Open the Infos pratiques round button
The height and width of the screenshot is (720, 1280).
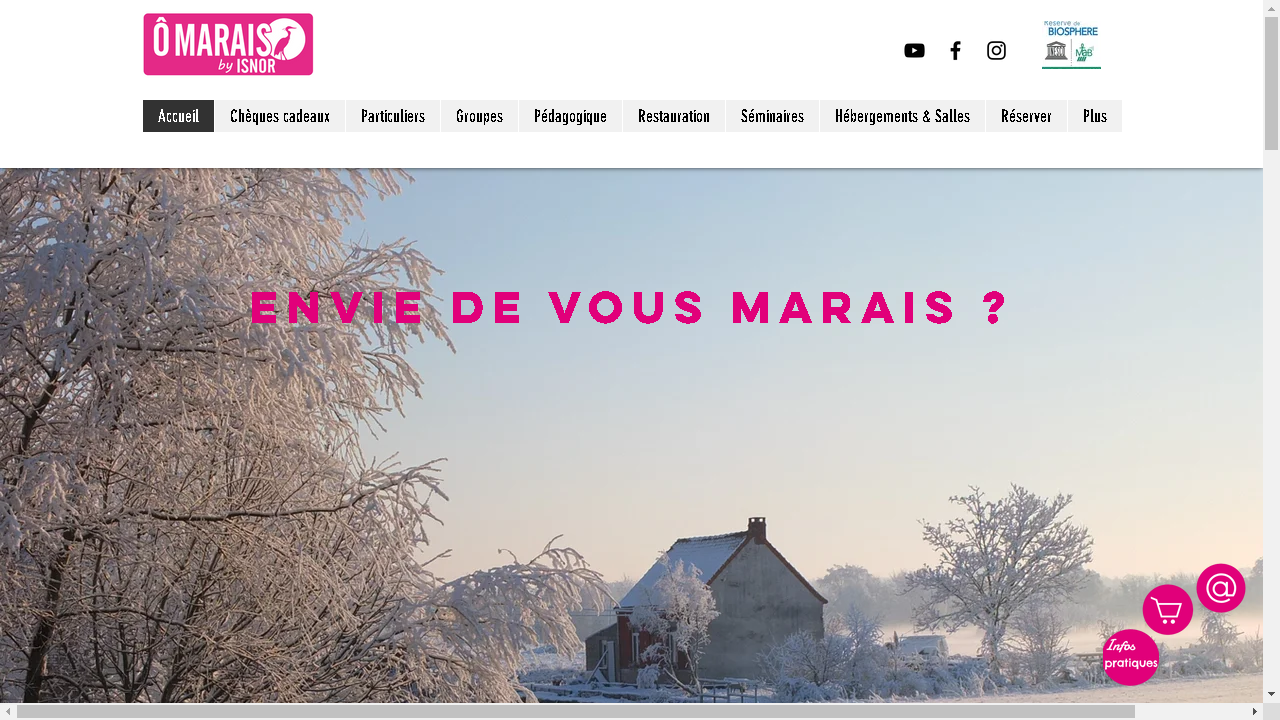coord(1131,657)
